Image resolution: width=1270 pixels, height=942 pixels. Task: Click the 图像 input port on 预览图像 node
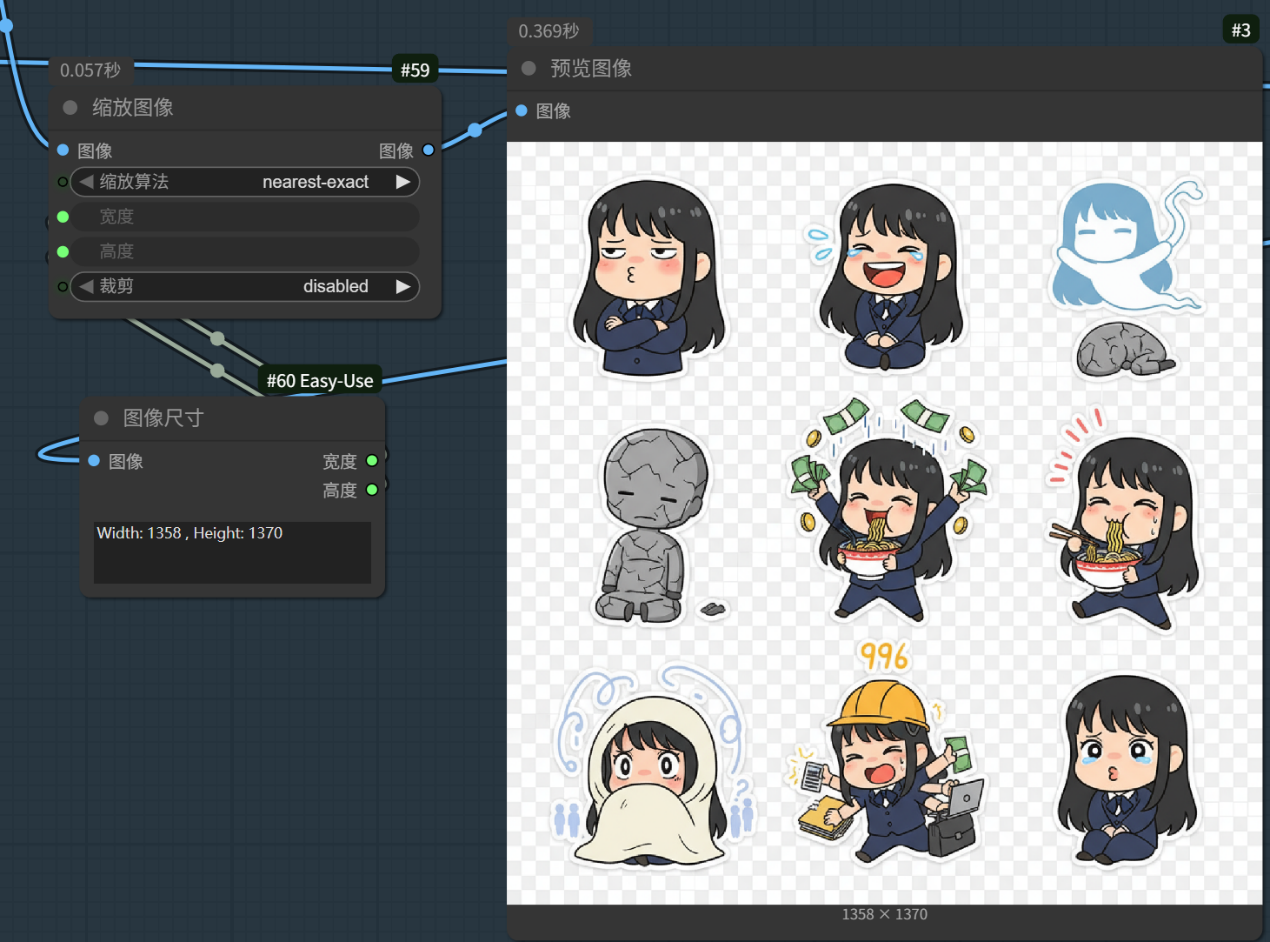pos(521,111)
